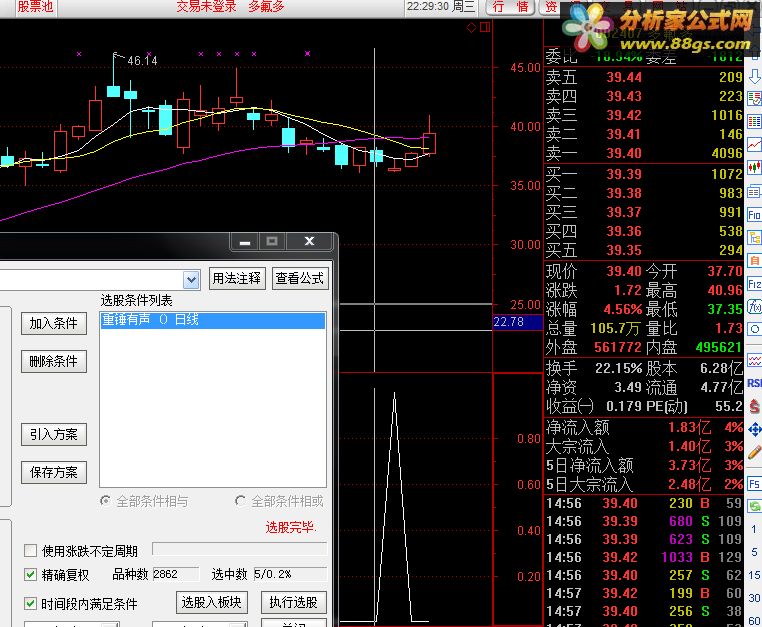The width and height of the screenshot is (762, 627).
Task: Select the 5-minute period button
Action: [754, 552]
